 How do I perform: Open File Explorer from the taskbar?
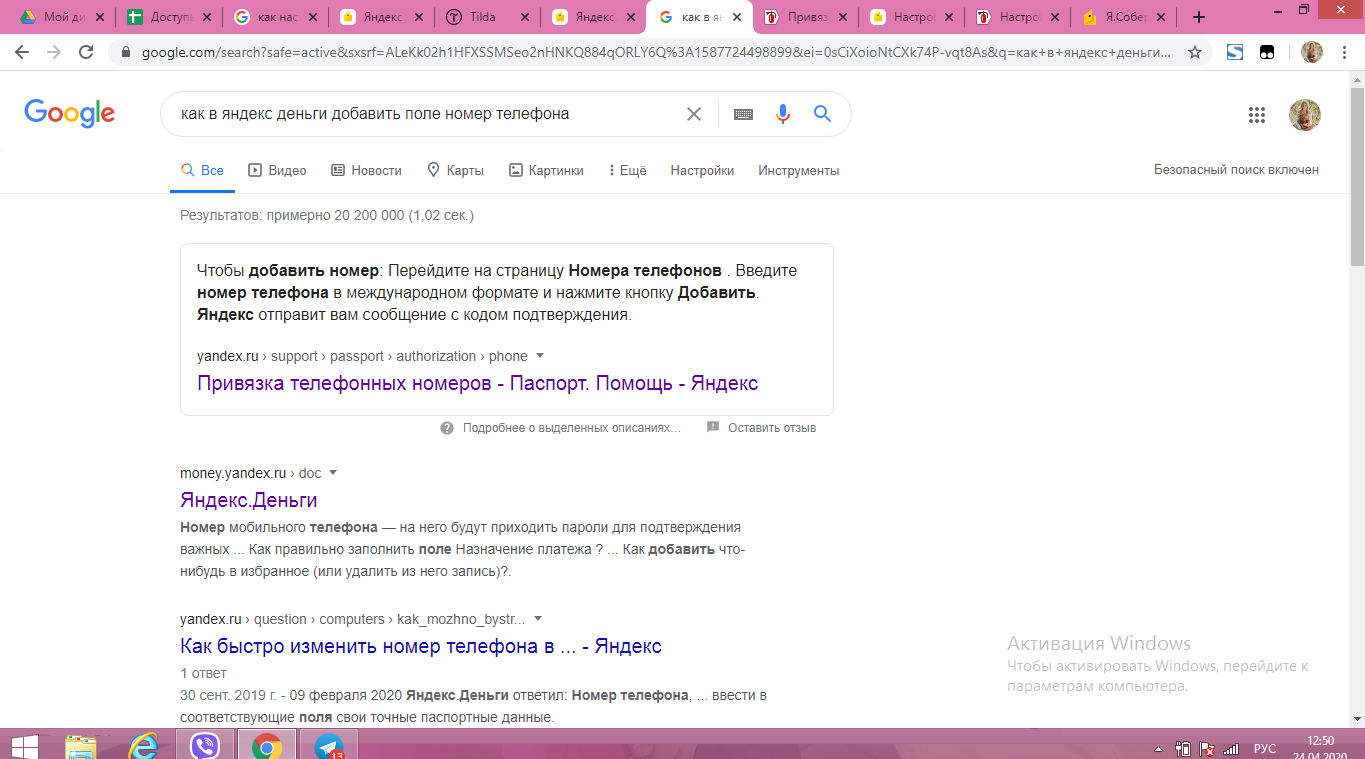(x=81, y=745)
